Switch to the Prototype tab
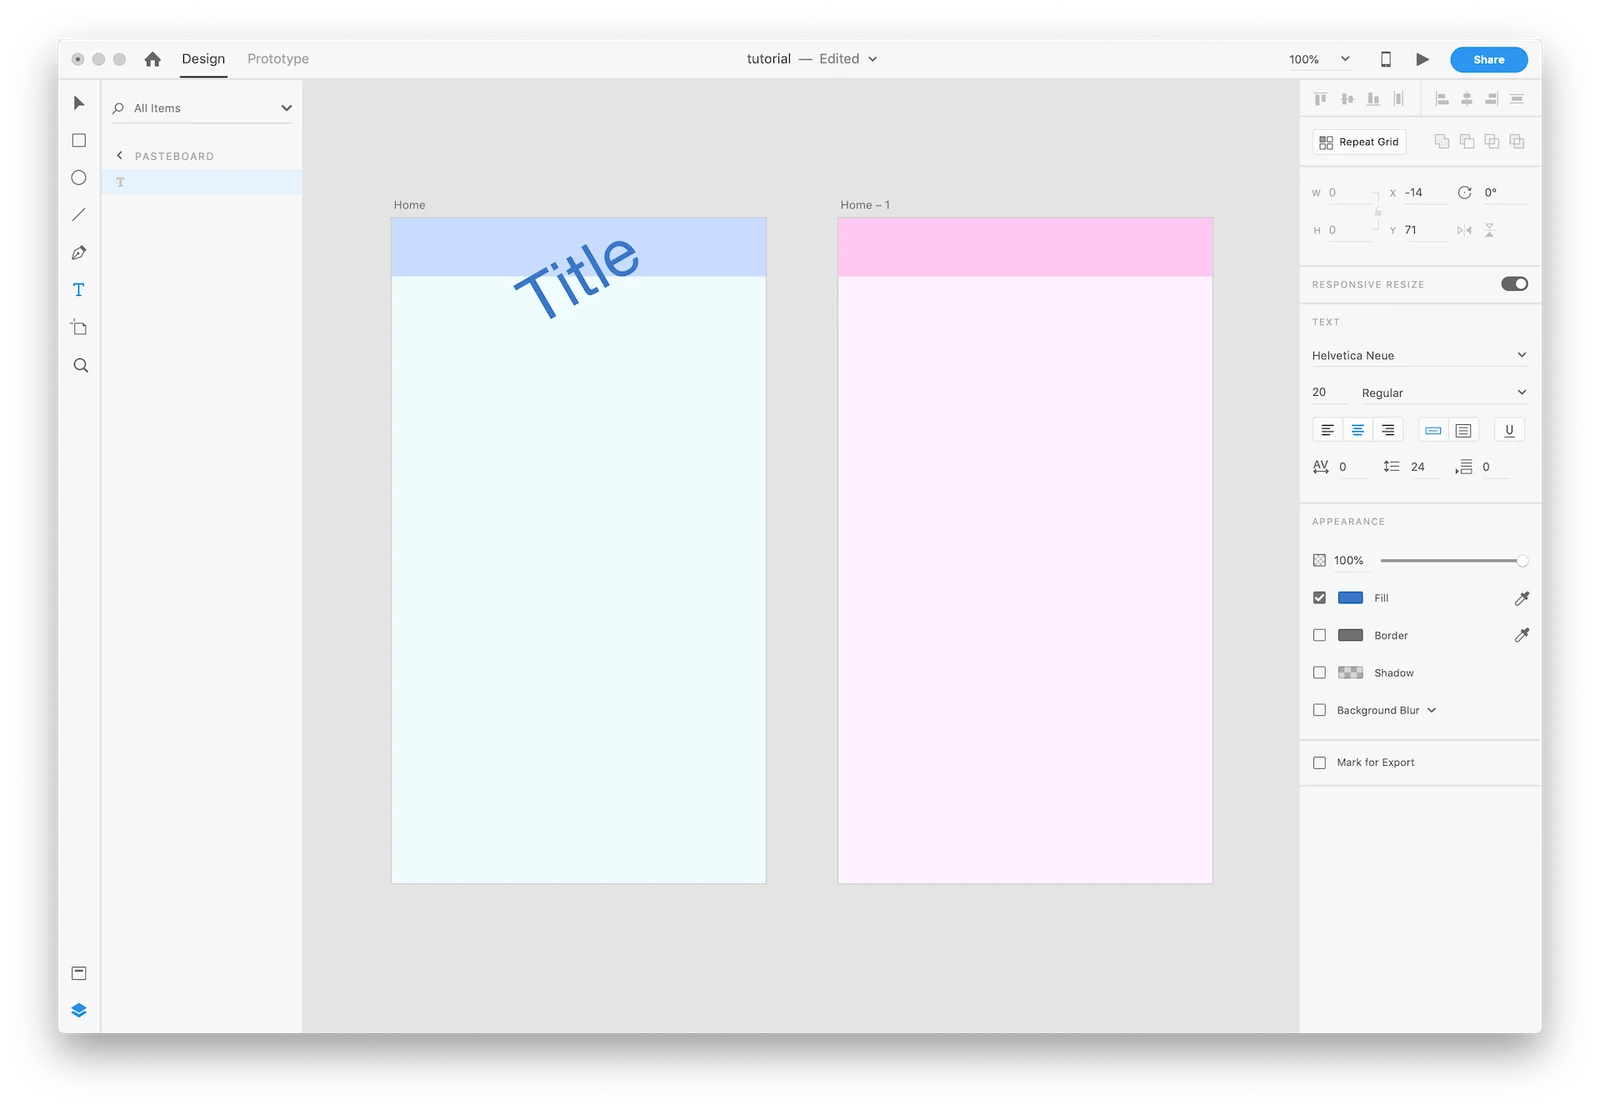This screenshot has width=1600, height=1110. 278,59
